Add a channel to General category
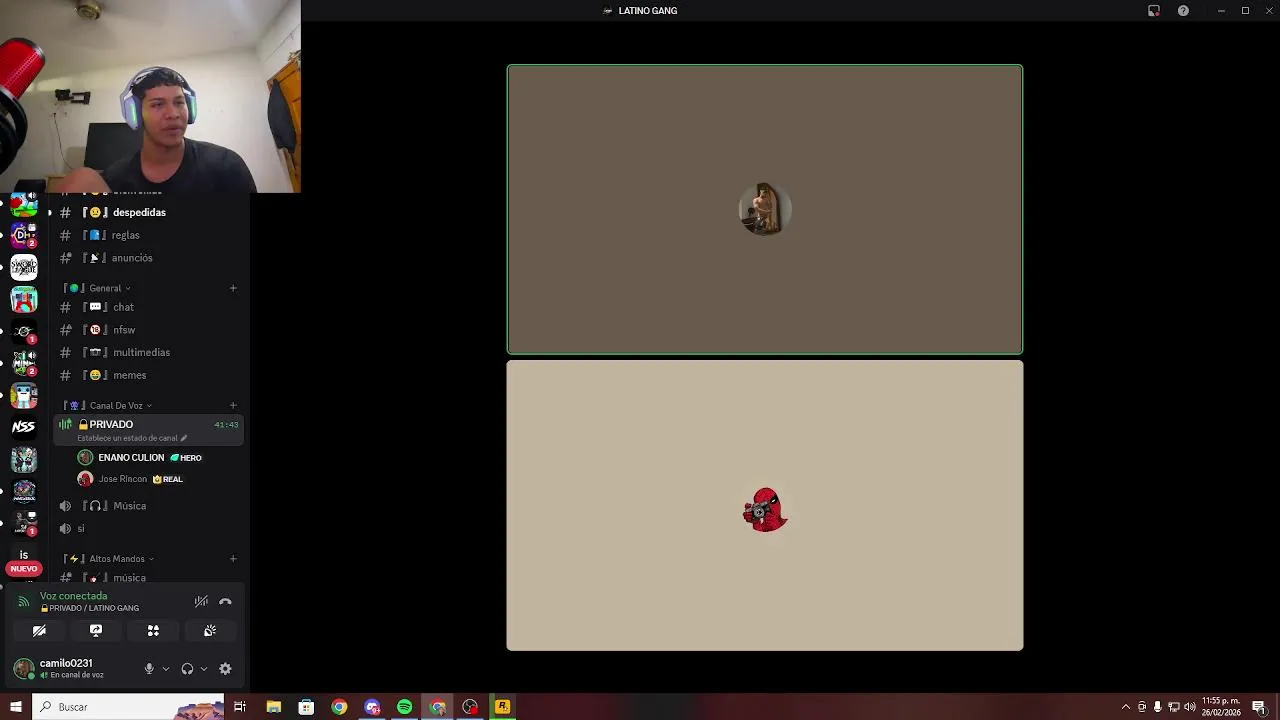 point(233,288)
